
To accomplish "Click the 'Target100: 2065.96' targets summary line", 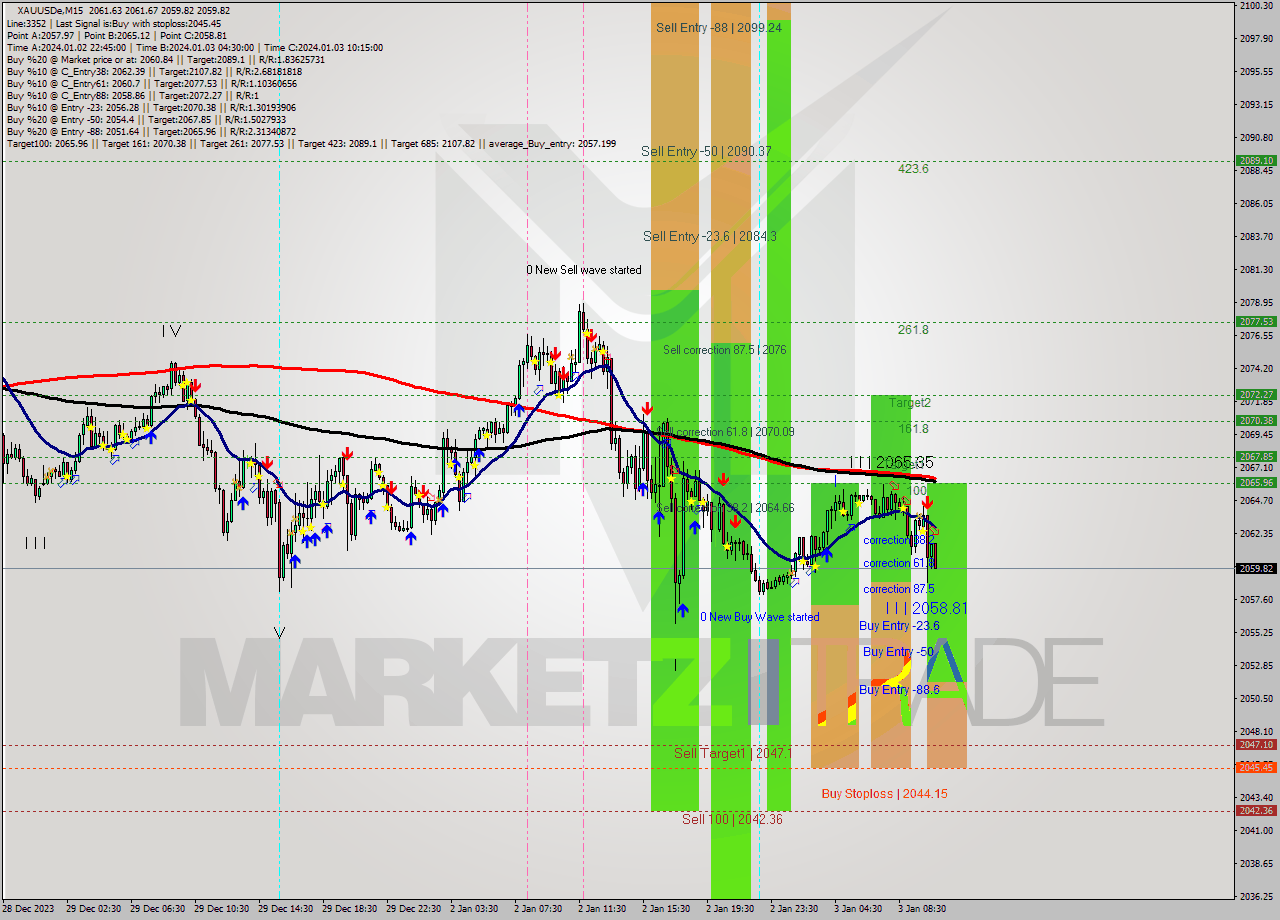I will [311, 144].
